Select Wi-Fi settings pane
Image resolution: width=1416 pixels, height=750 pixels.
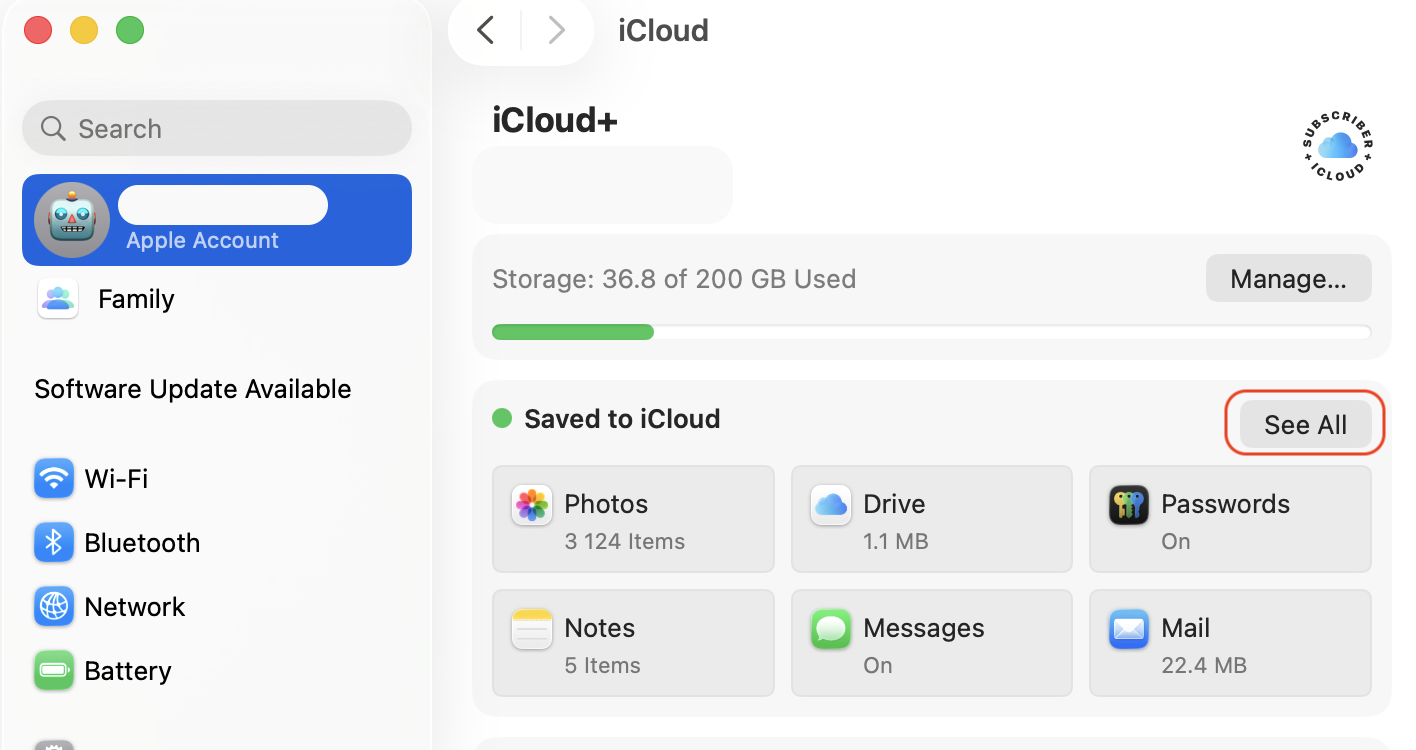click(x=217, y=478)
